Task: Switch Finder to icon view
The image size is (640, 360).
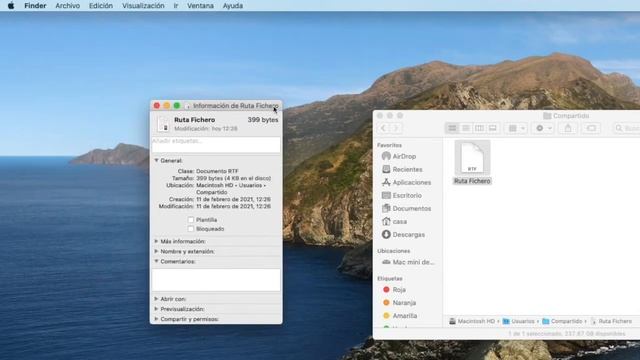Action: (452, 128)
